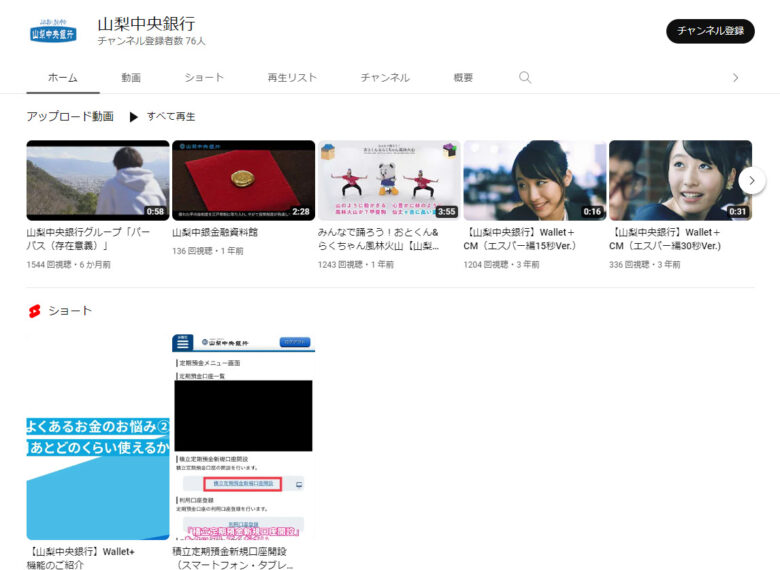Viewport: 780px width, 570px height.
Task: Click 336 回視聴・3 年前 metadata
Action: pyautogui.click(x=645, y=265)
